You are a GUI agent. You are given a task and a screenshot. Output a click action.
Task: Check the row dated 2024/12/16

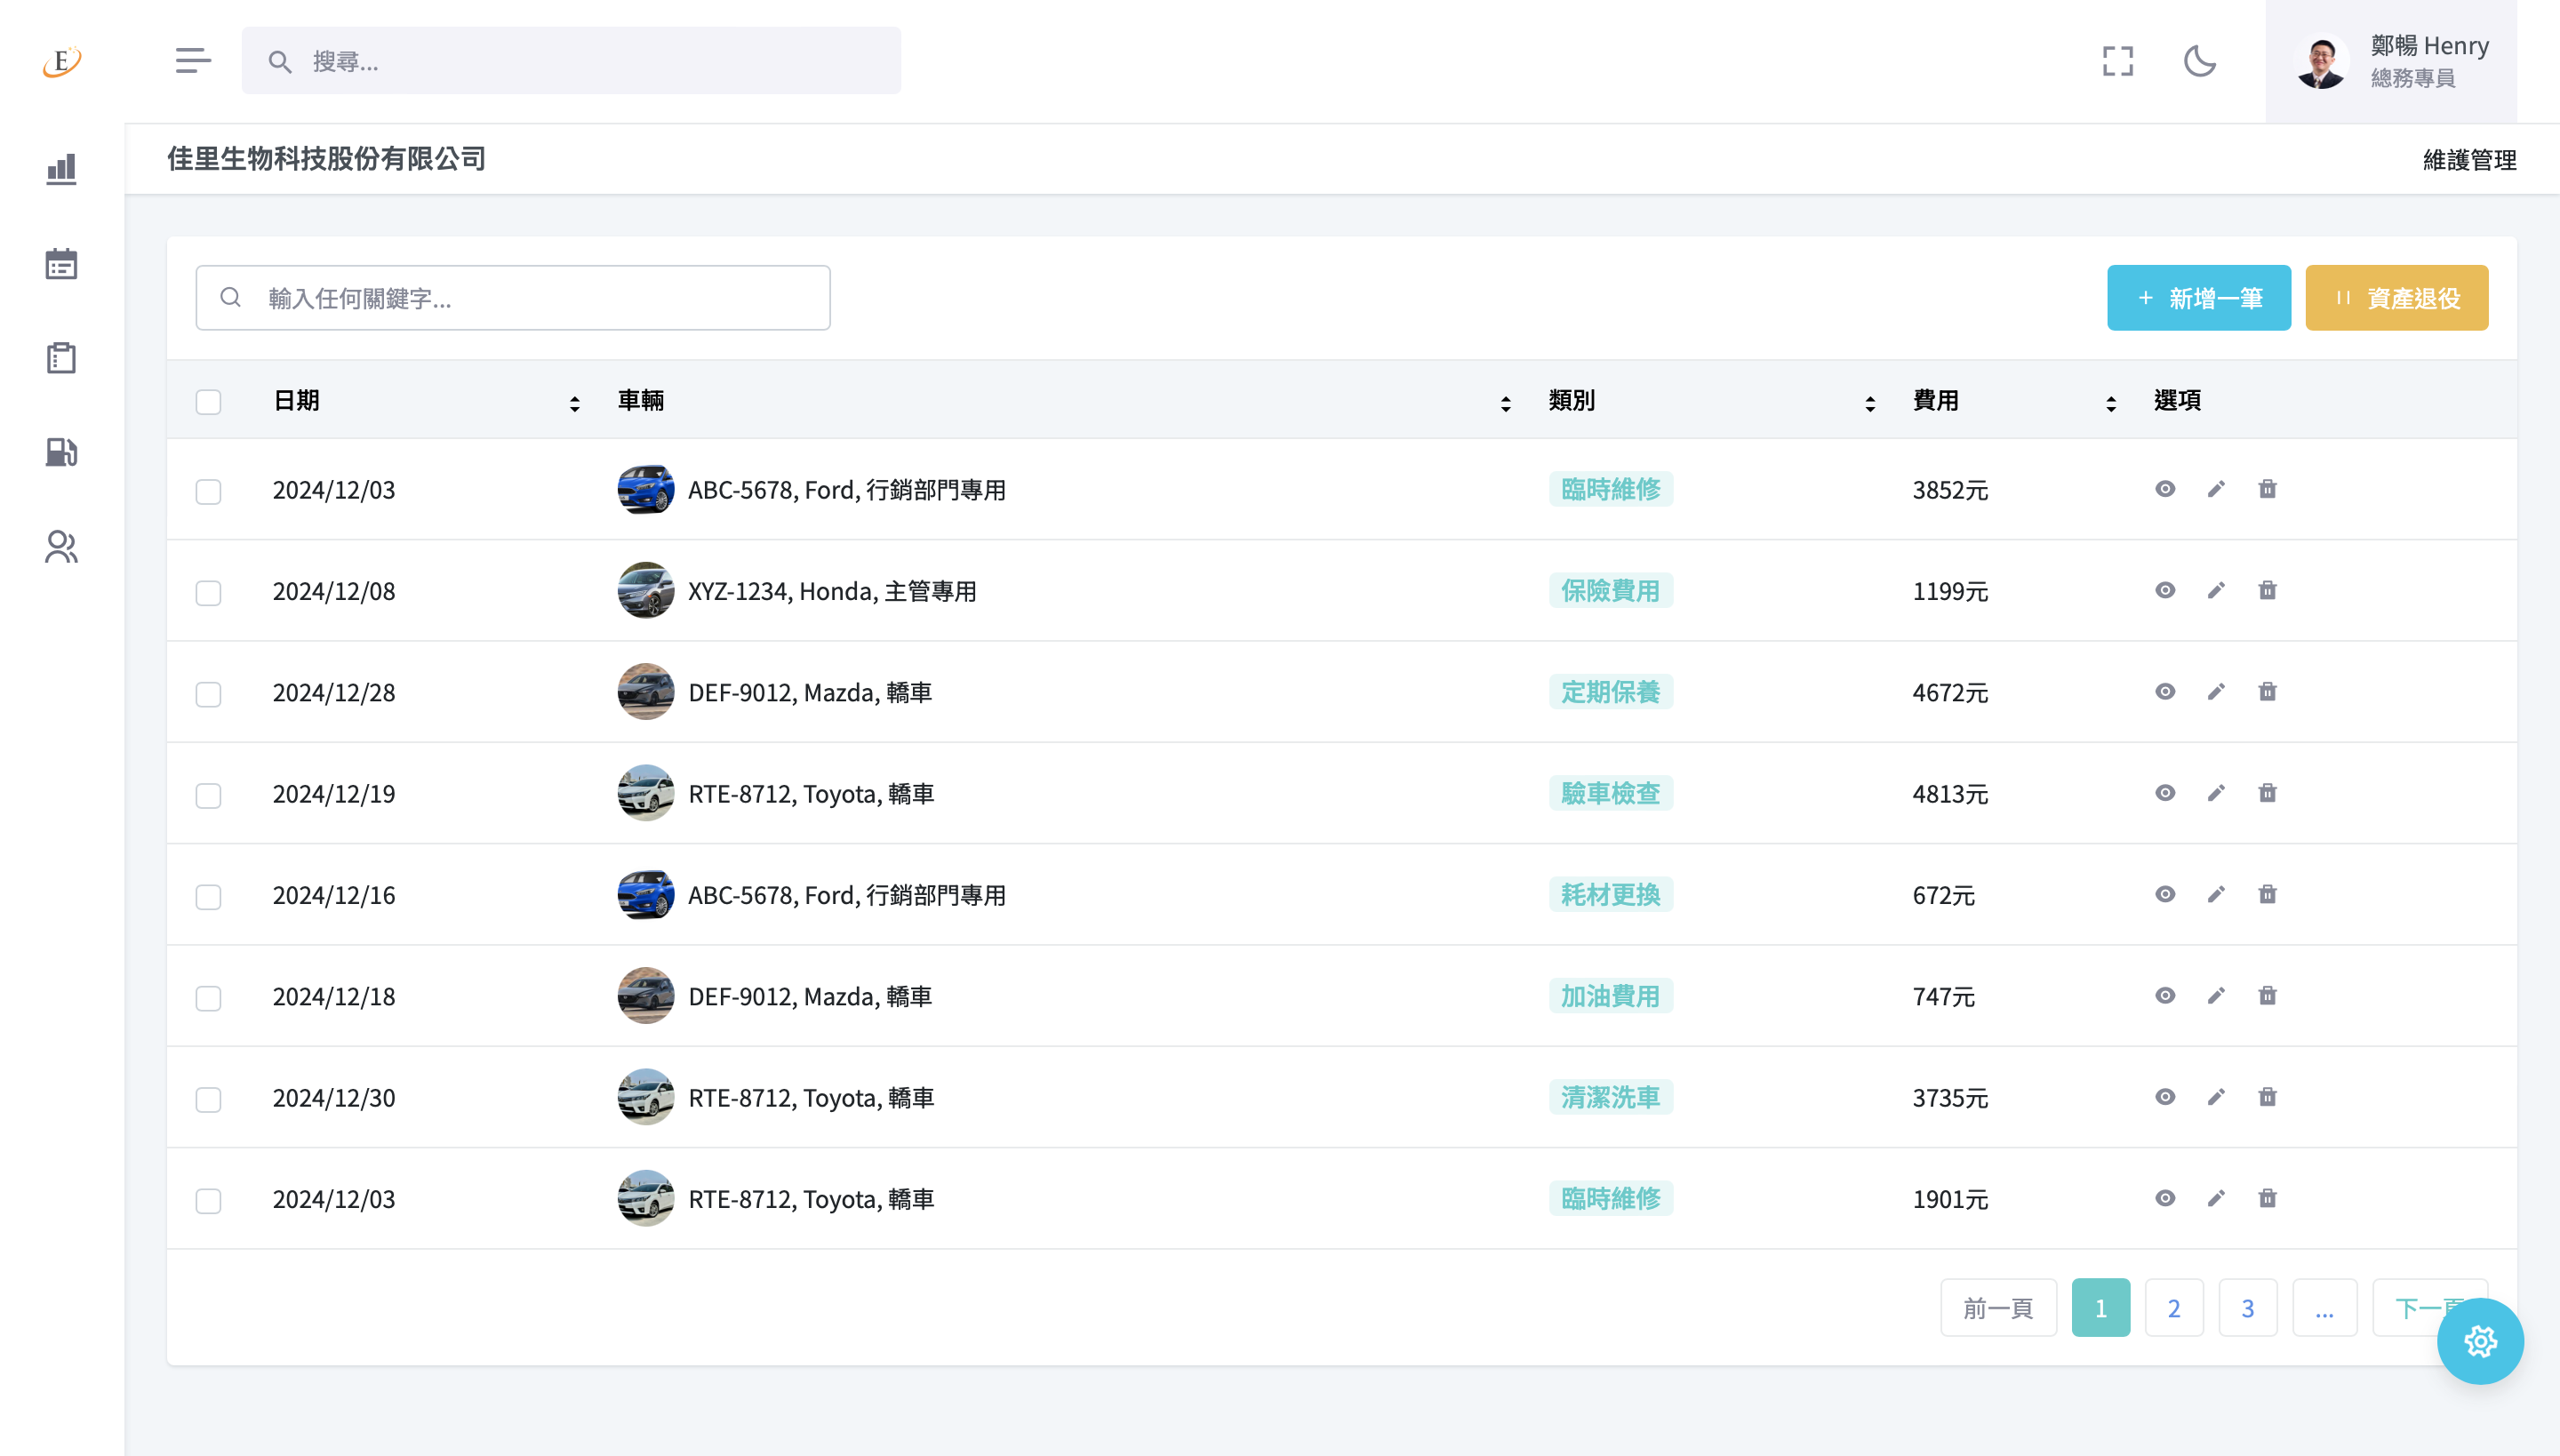pos(208,897)
